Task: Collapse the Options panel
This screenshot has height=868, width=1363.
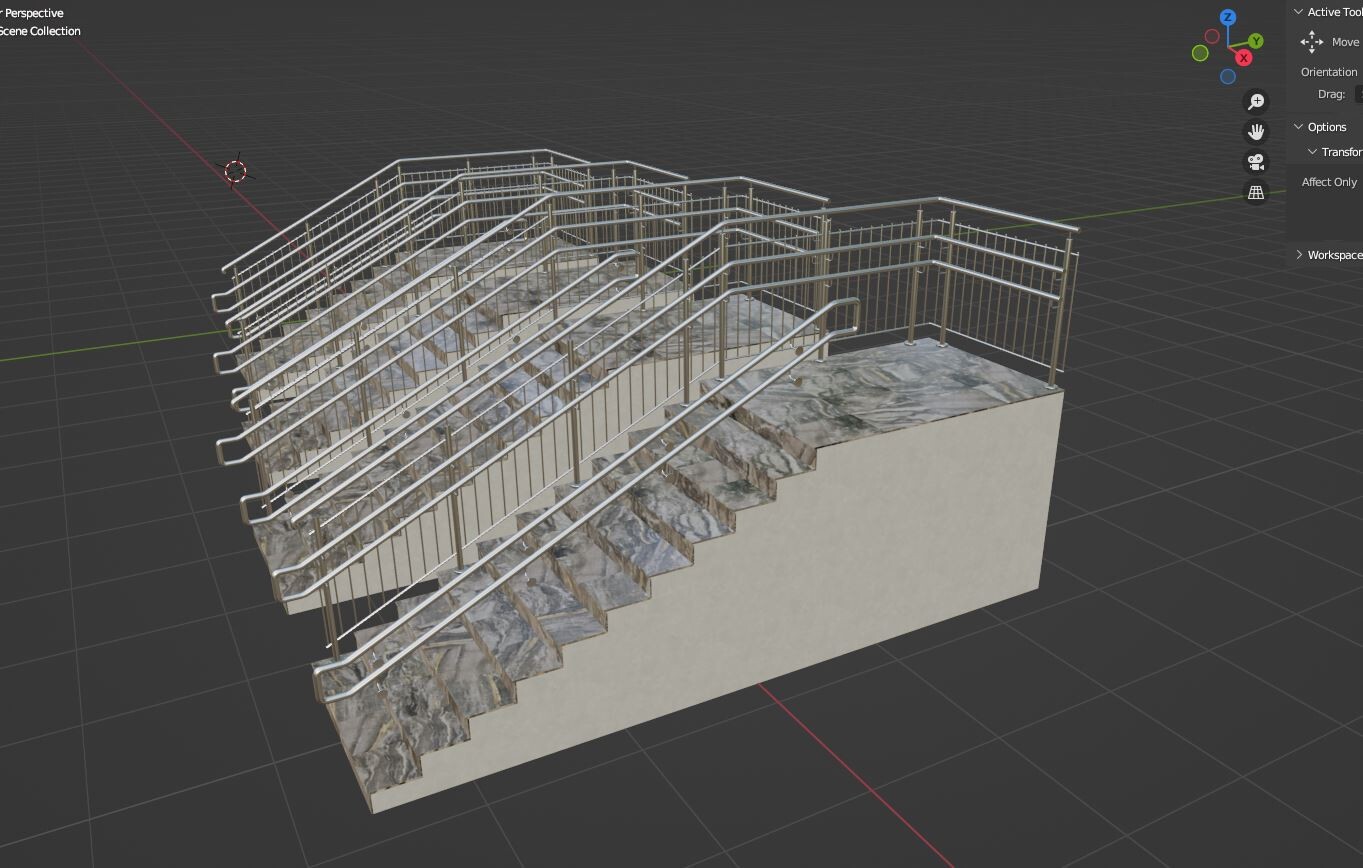Action: [x=1298, y=127]
